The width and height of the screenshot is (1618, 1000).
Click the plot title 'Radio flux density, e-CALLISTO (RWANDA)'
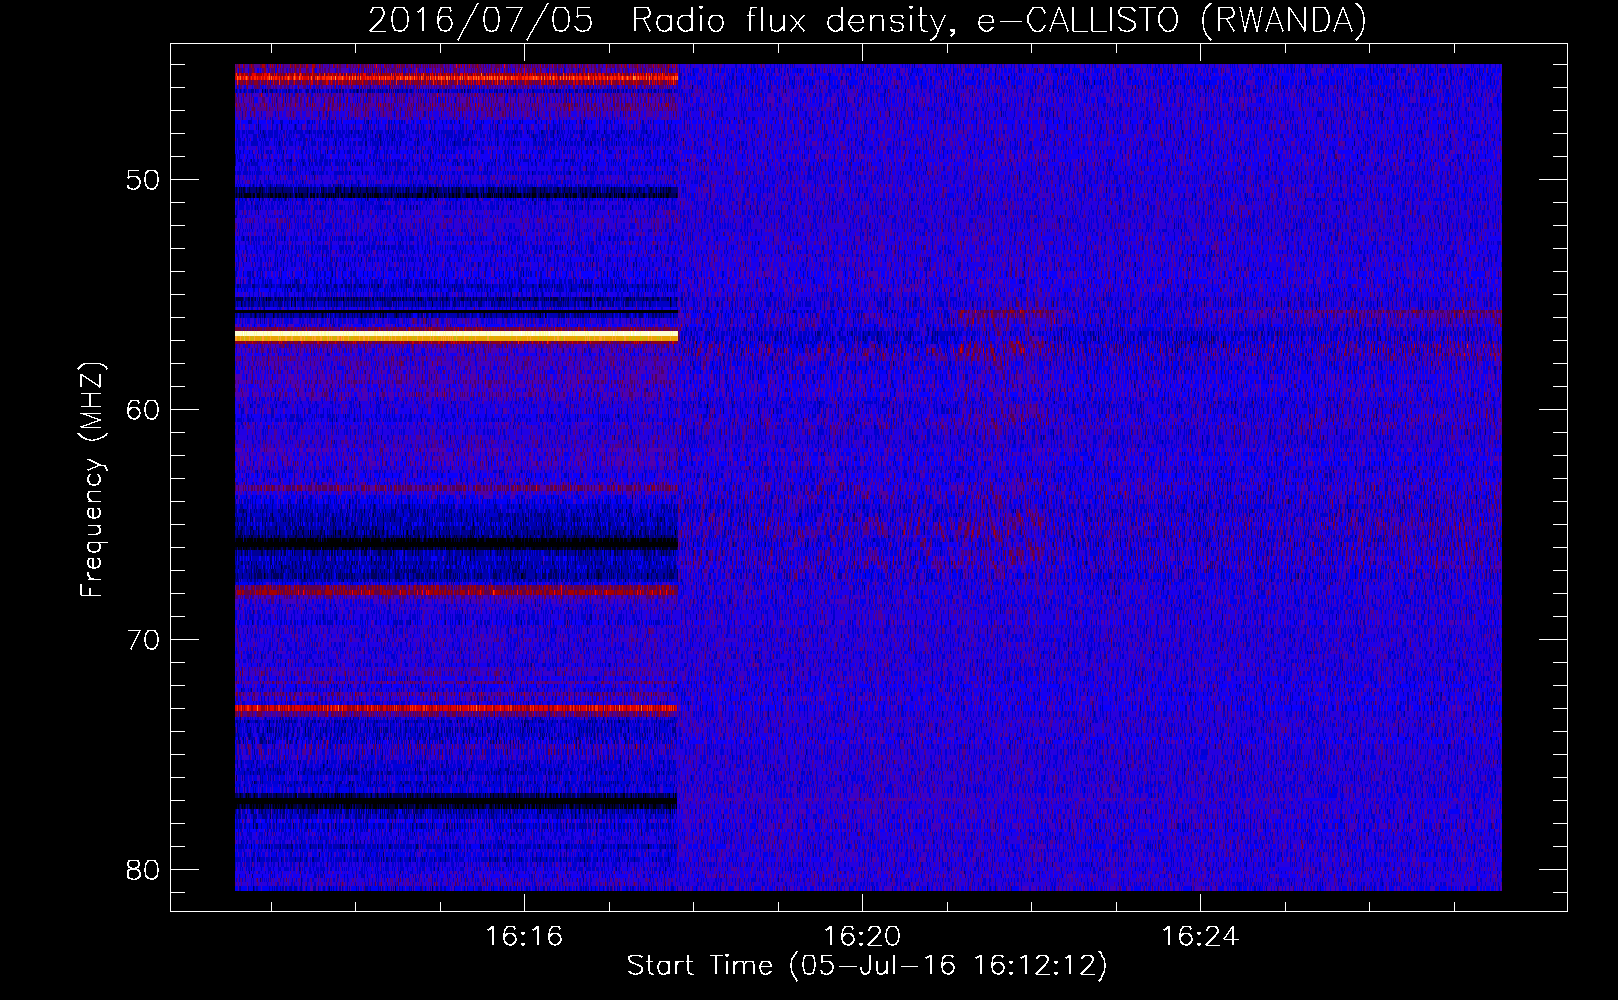point(999,21)
